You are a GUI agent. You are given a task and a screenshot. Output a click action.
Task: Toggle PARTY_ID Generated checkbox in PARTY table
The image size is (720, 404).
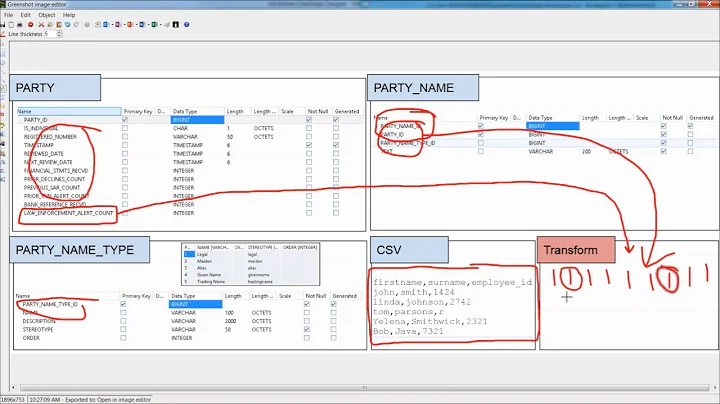tap(336, 120)
